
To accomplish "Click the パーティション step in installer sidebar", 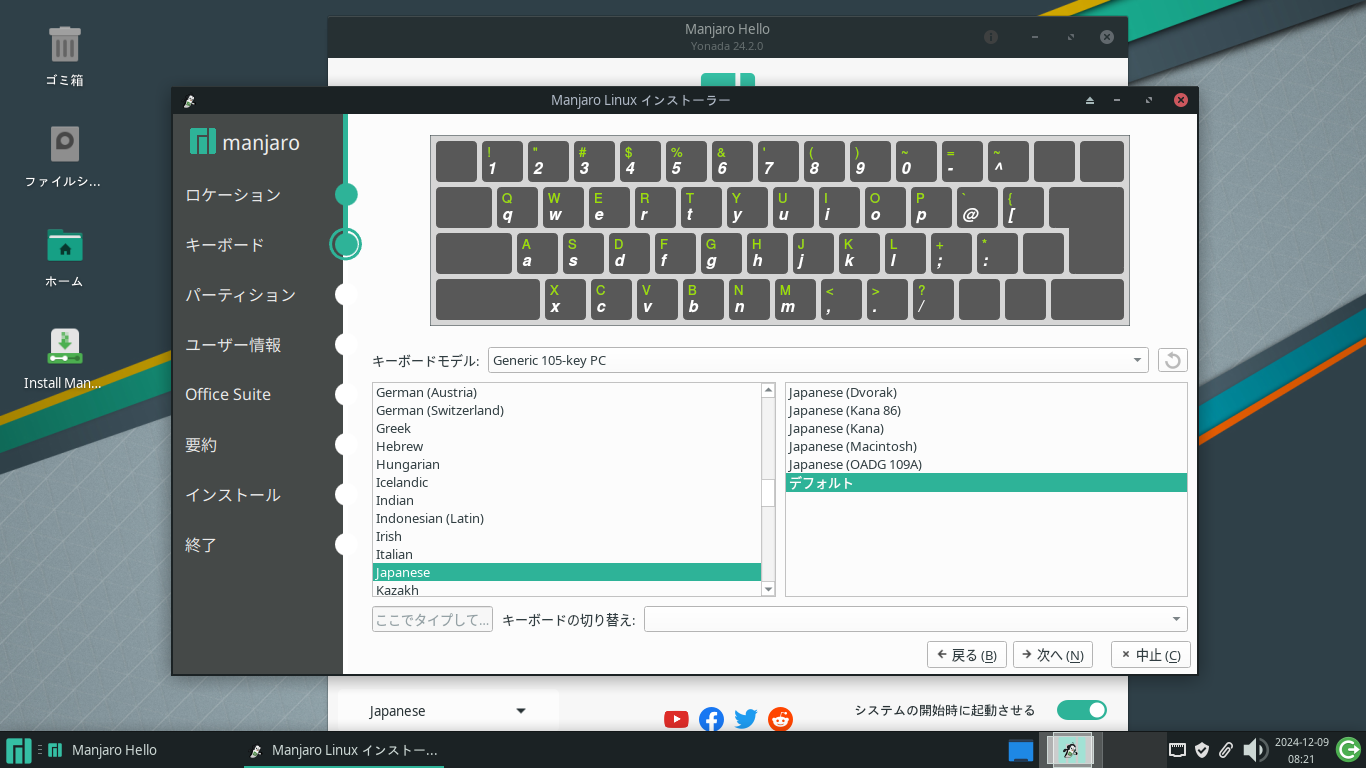I will pyautogui.click(x=241, y=295).
